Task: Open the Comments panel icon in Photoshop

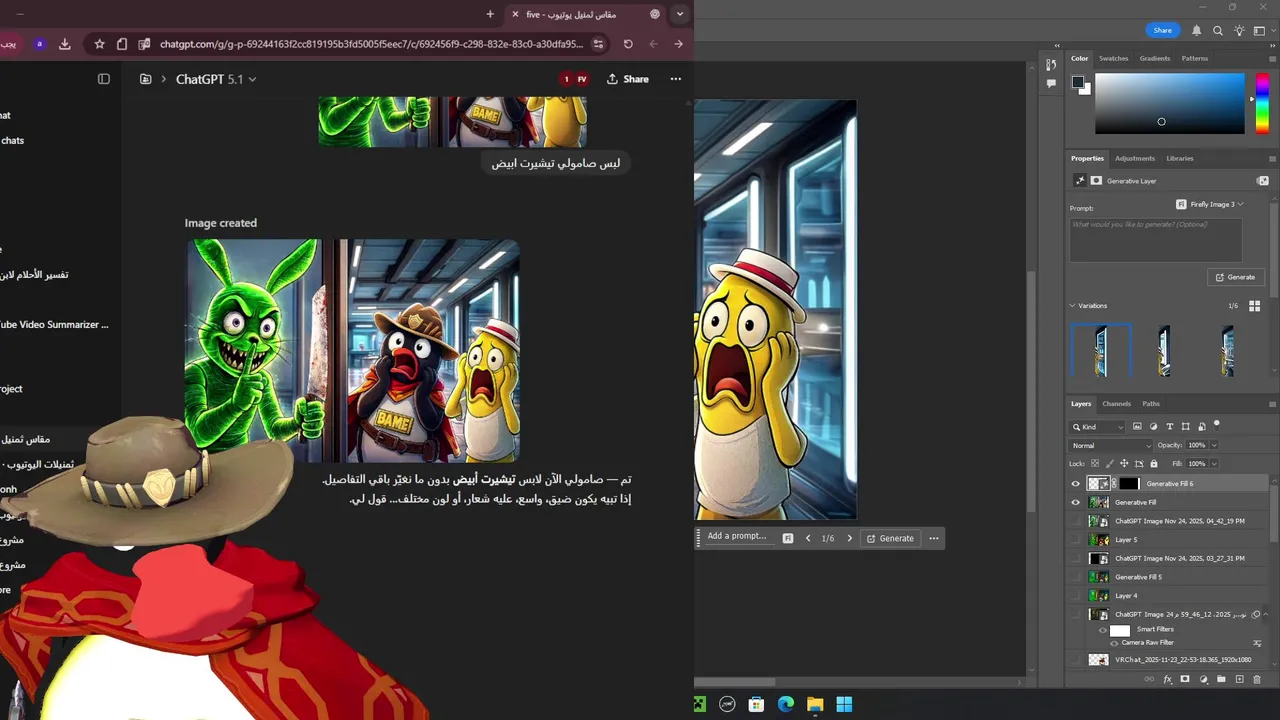Action: [x=1051, y=84]
